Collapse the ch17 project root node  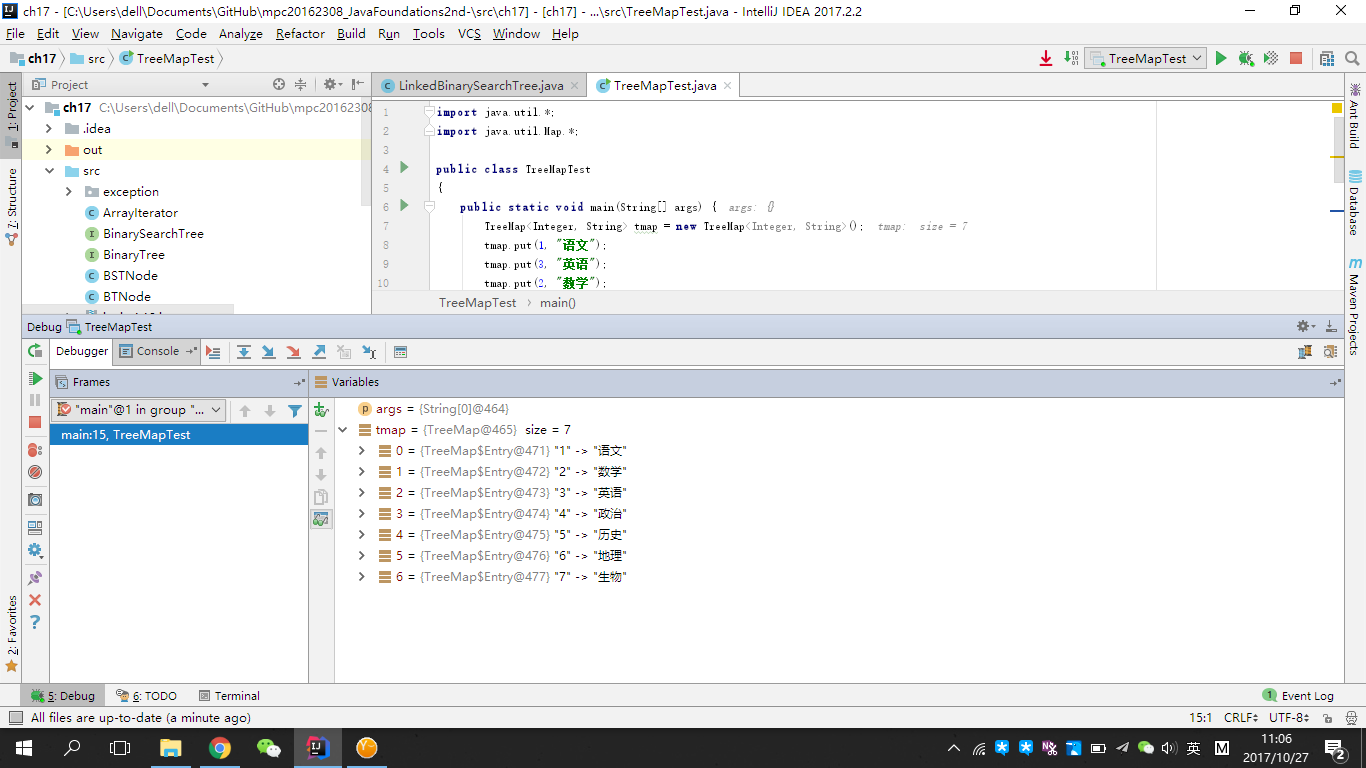pyautogui.click(x=29, y=107)
